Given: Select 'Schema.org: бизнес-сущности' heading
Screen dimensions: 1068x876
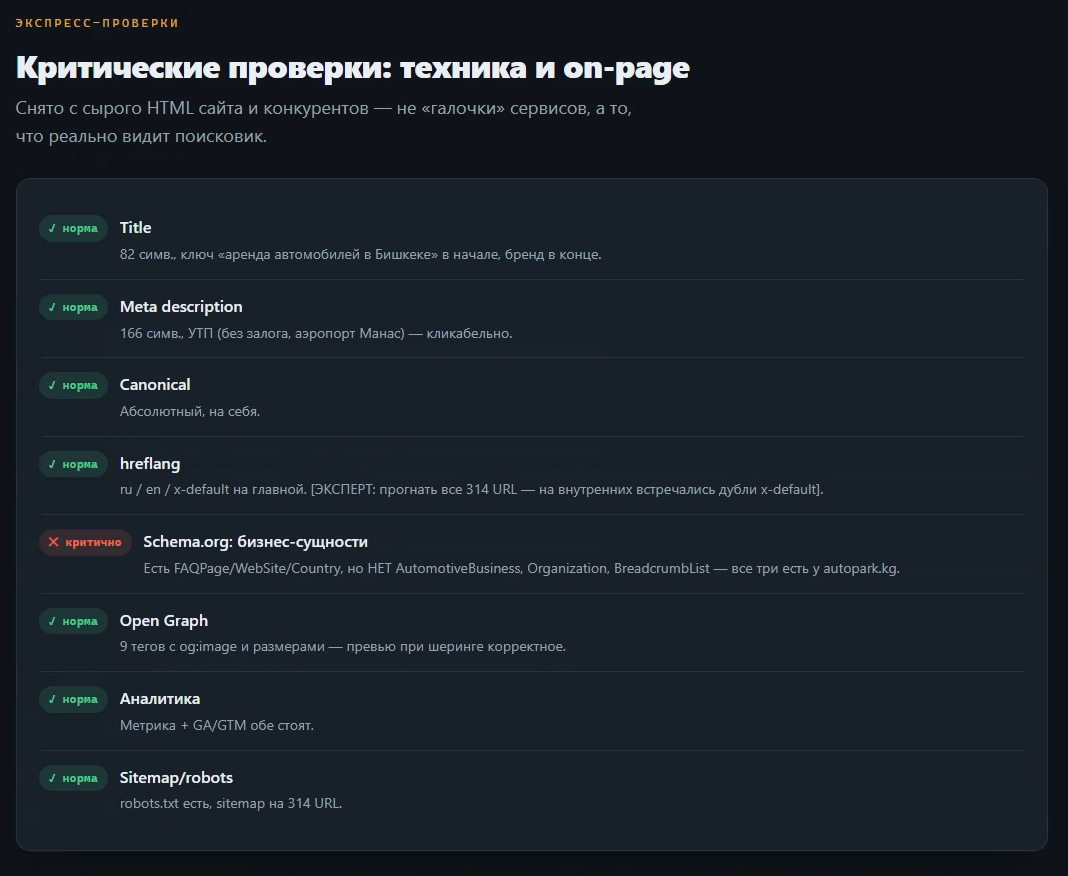Looking at the screenshot, I should (255, 542).
